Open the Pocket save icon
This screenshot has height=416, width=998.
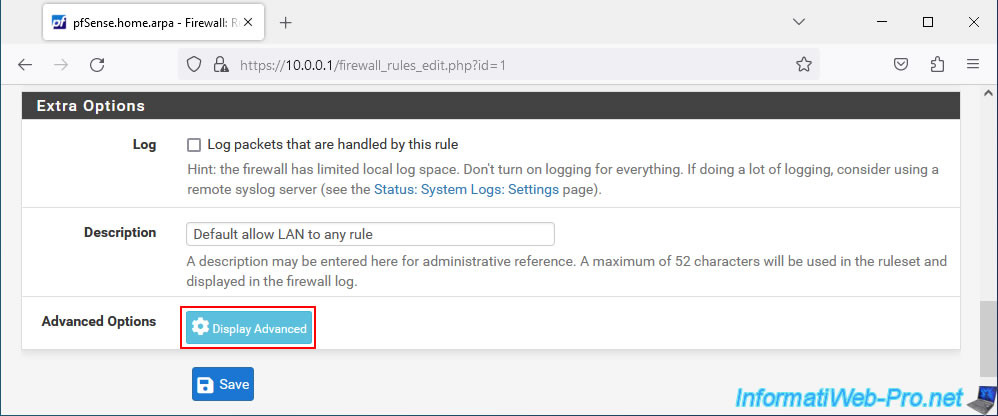pyautogui.click(x=900, y=64)
